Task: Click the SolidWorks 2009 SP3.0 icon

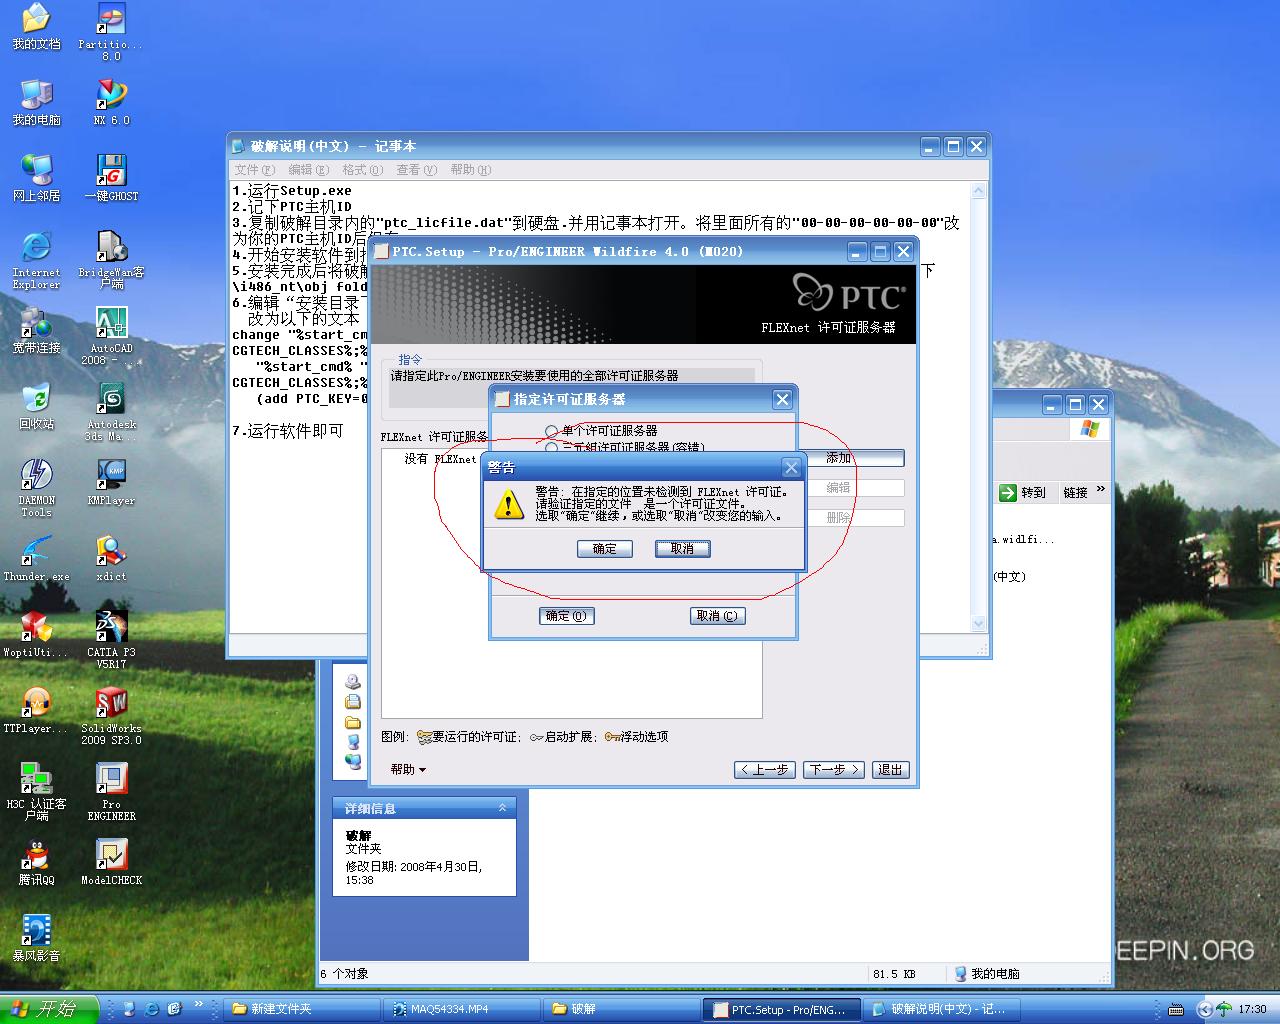Action: pos(112,715)
